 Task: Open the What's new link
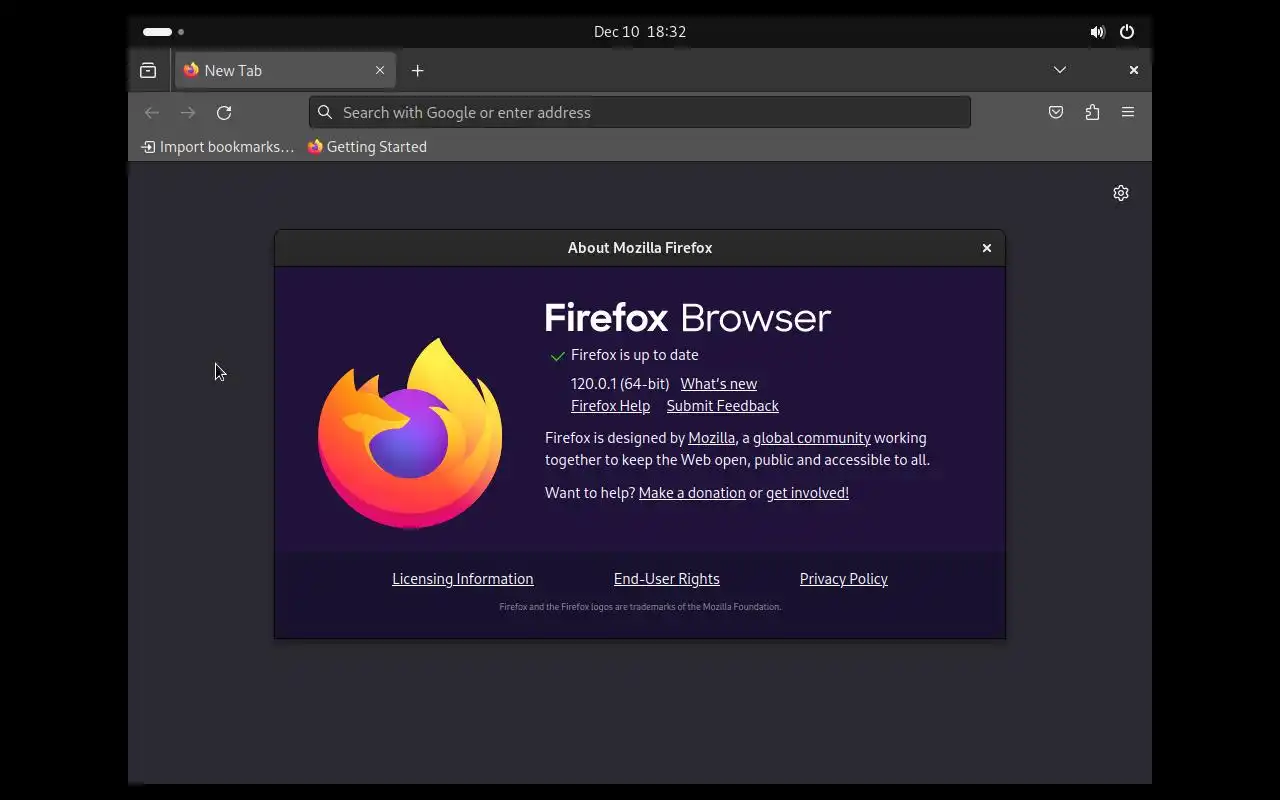click(719, 384)
